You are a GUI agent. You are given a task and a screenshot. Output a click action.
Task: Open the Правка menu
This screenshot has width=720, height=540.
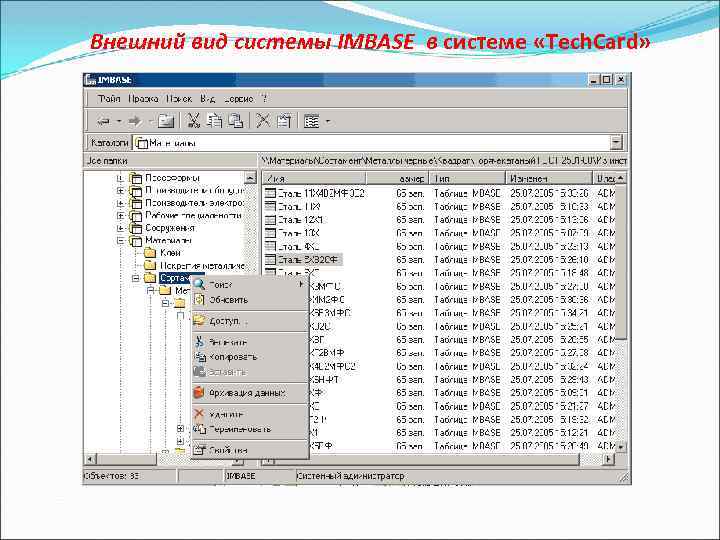pos(143,99)
